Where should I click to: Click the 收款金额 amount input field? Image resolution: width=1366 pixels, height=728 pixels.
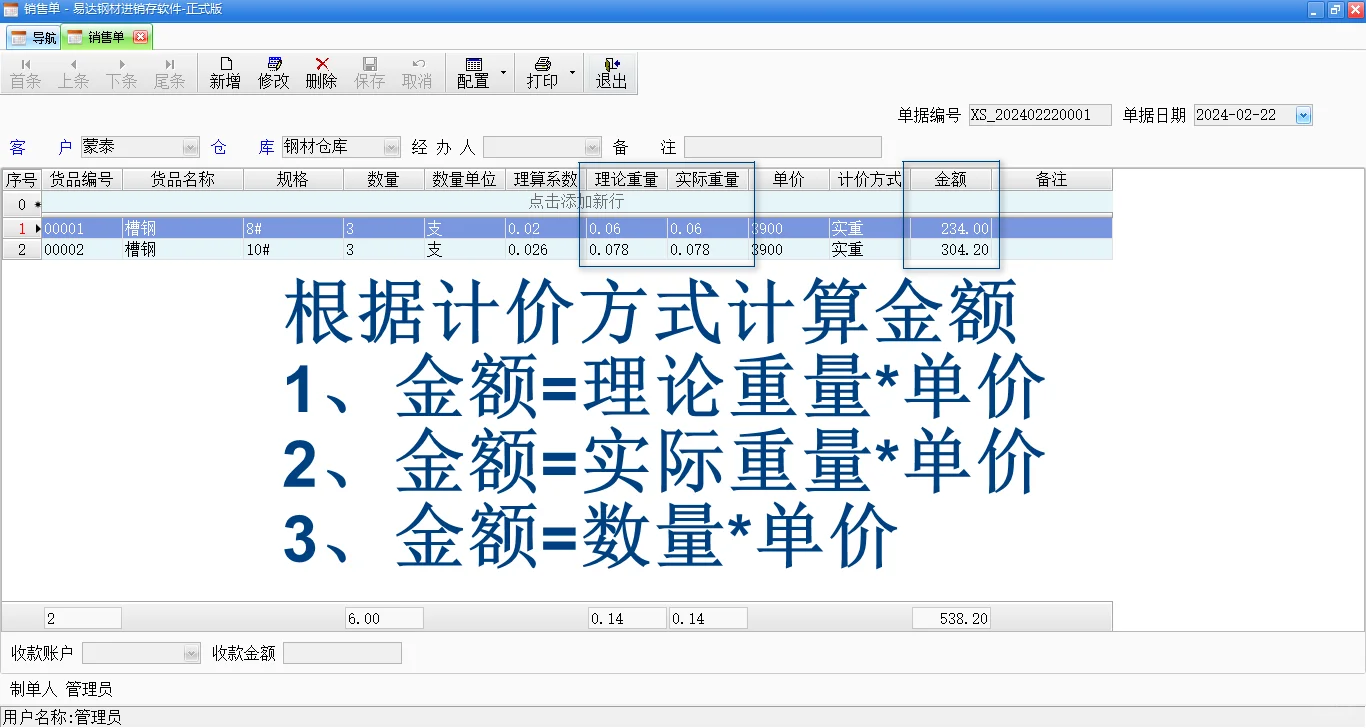pos(343,653)
